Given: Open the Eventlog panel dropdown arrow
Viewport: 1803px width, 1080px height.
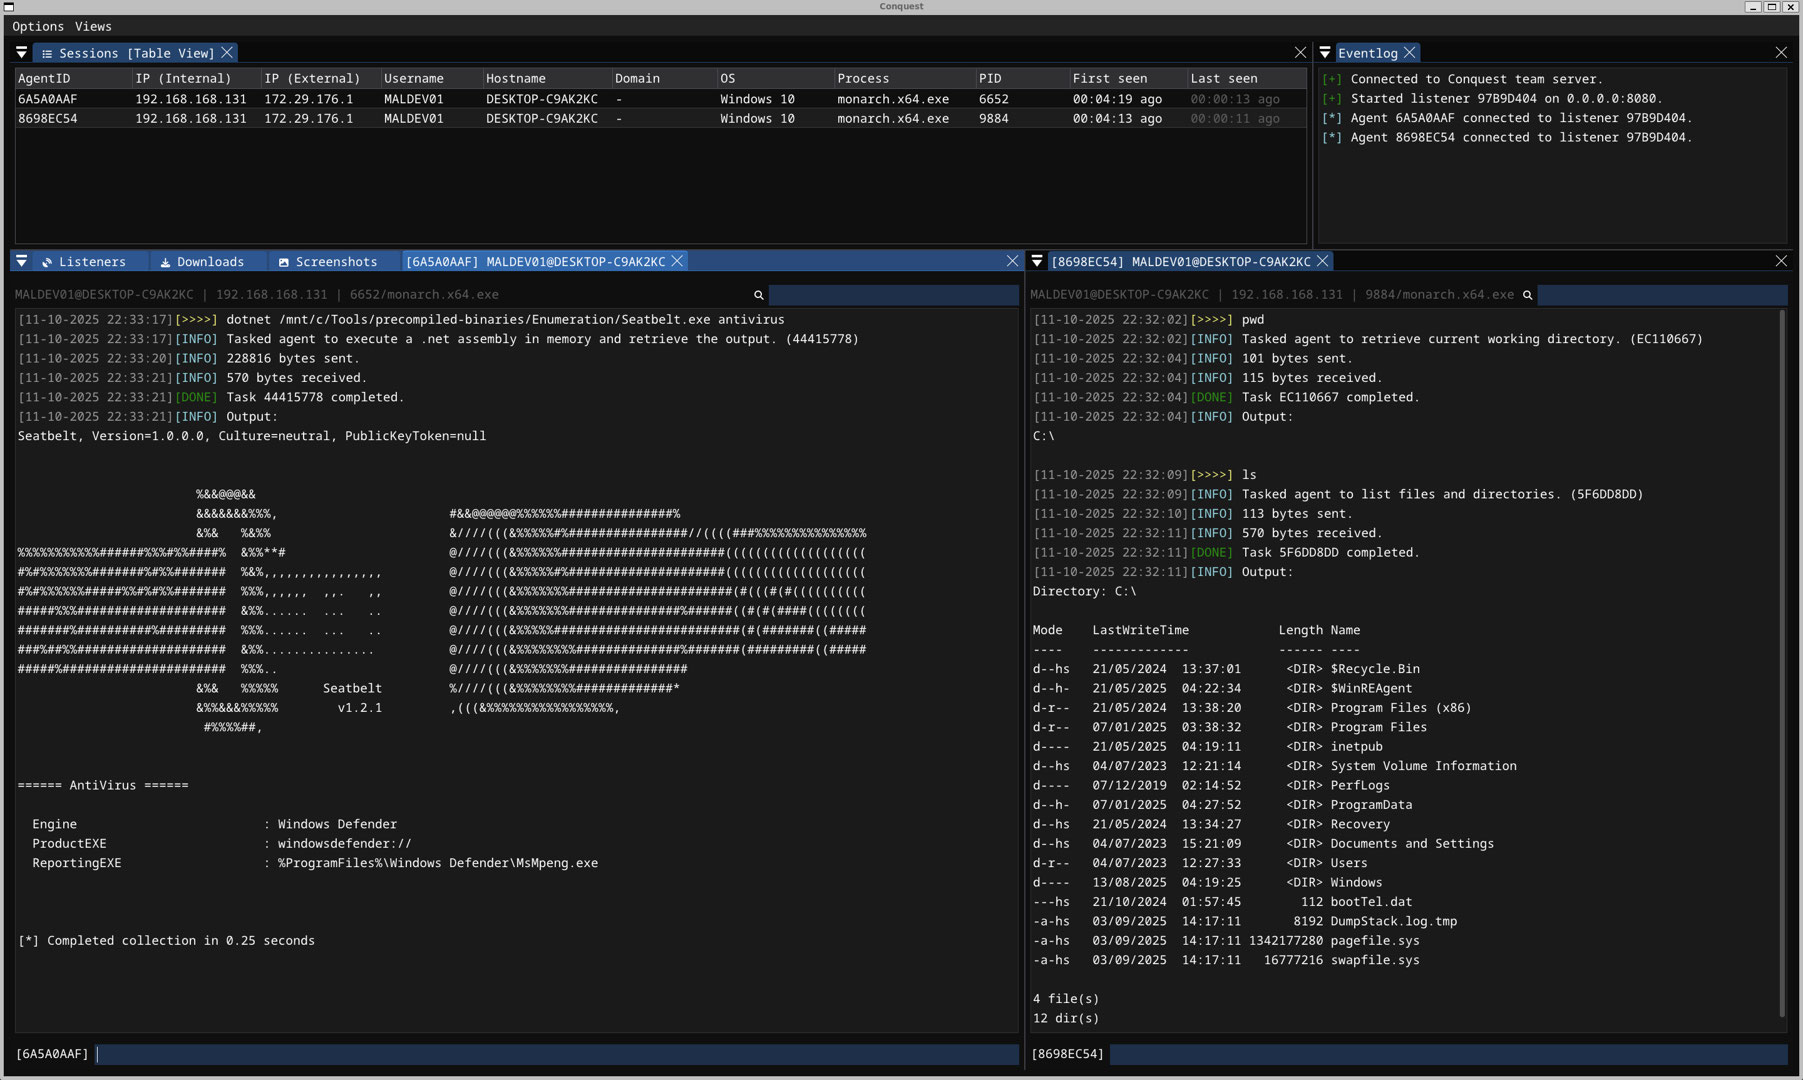Looking at the screenshot, I should pos(1325,53).
